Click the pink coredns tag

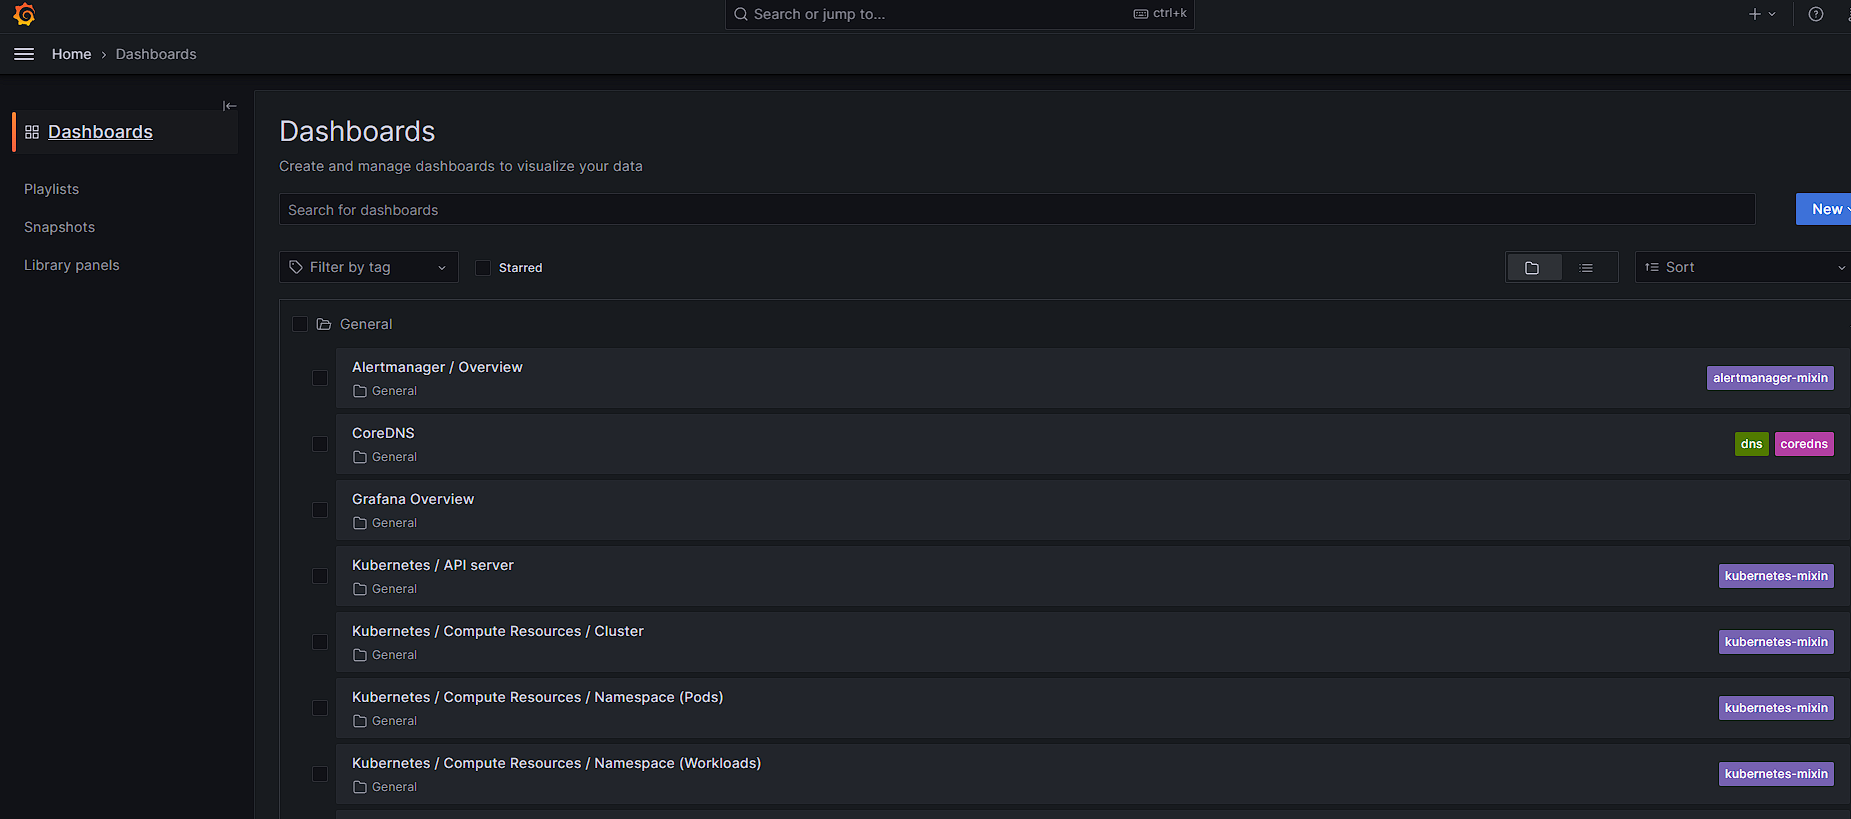[1804, 444]
